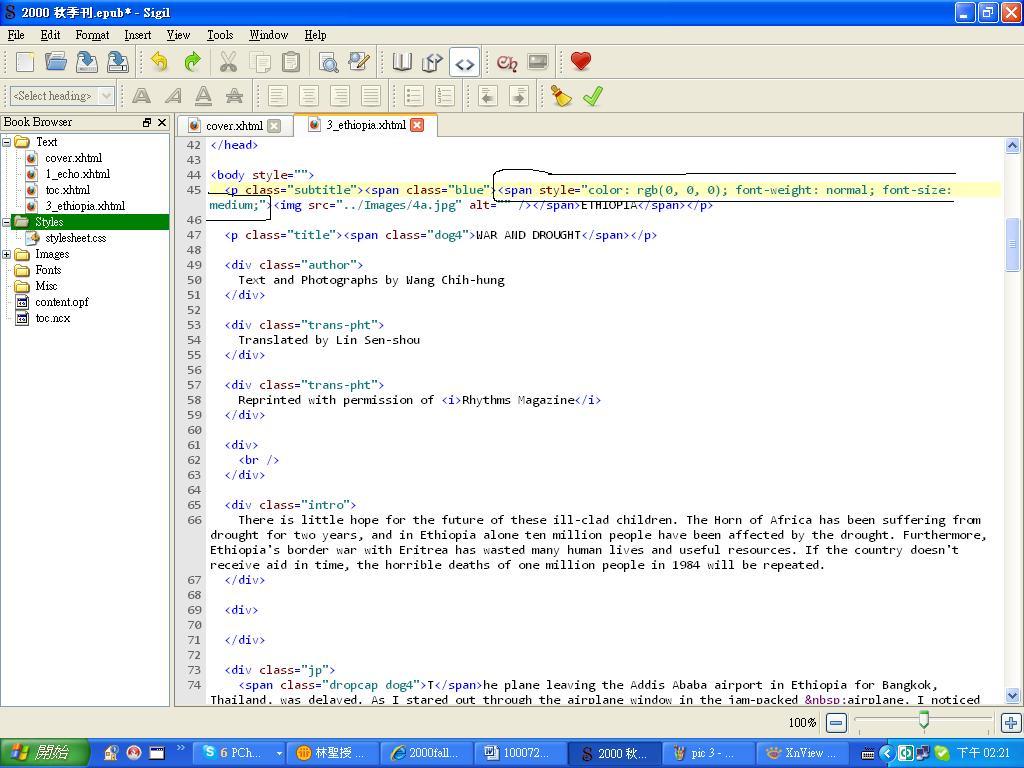The width and height of the screenshot is (1024, 768).
Task: Open the Select heading dropdown
Action: point(61,96)
